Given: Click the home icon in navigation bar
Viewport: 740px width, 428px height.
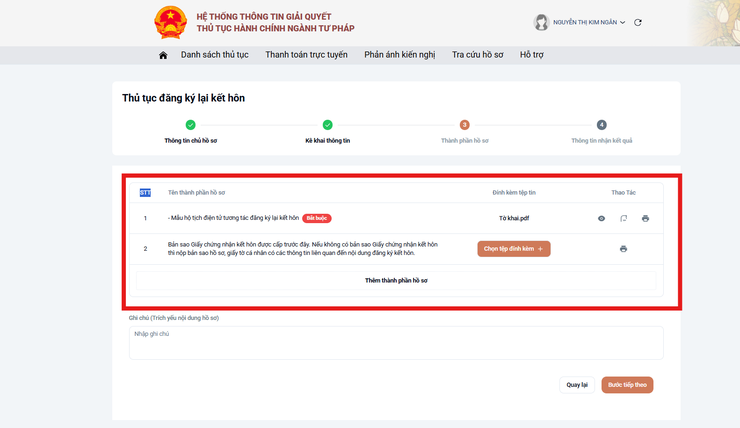Looking at the screenshot, I should (163, 55).
